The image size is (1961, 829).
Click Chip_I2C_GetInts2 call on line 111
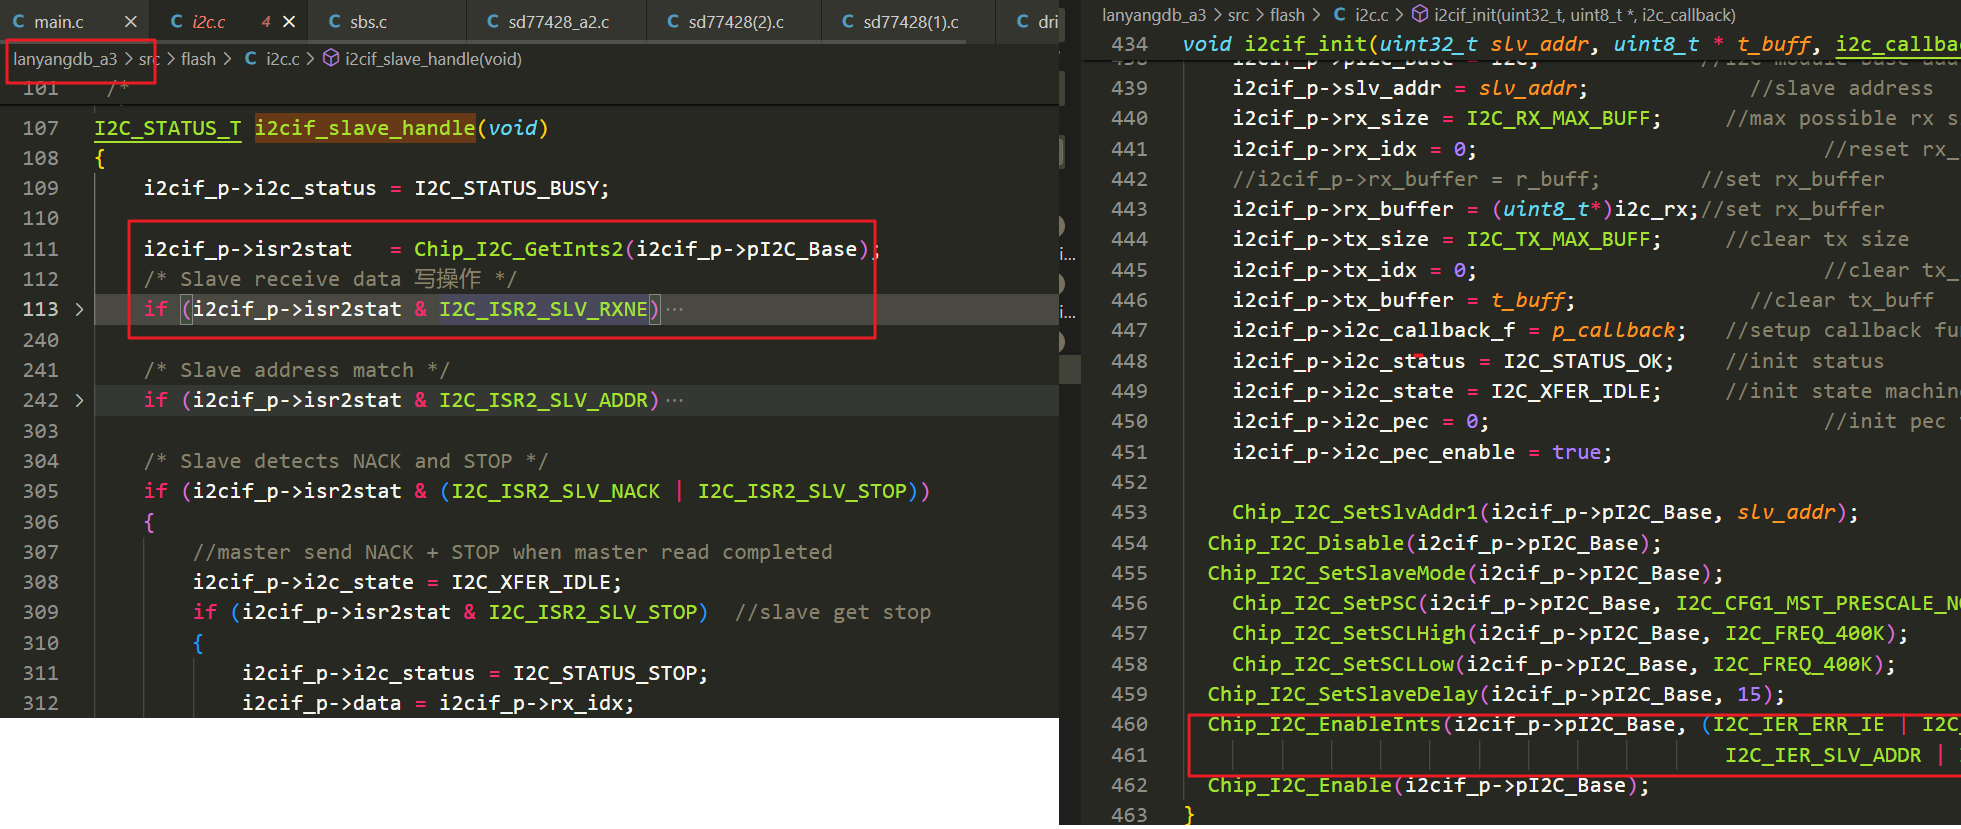point(518,248)
